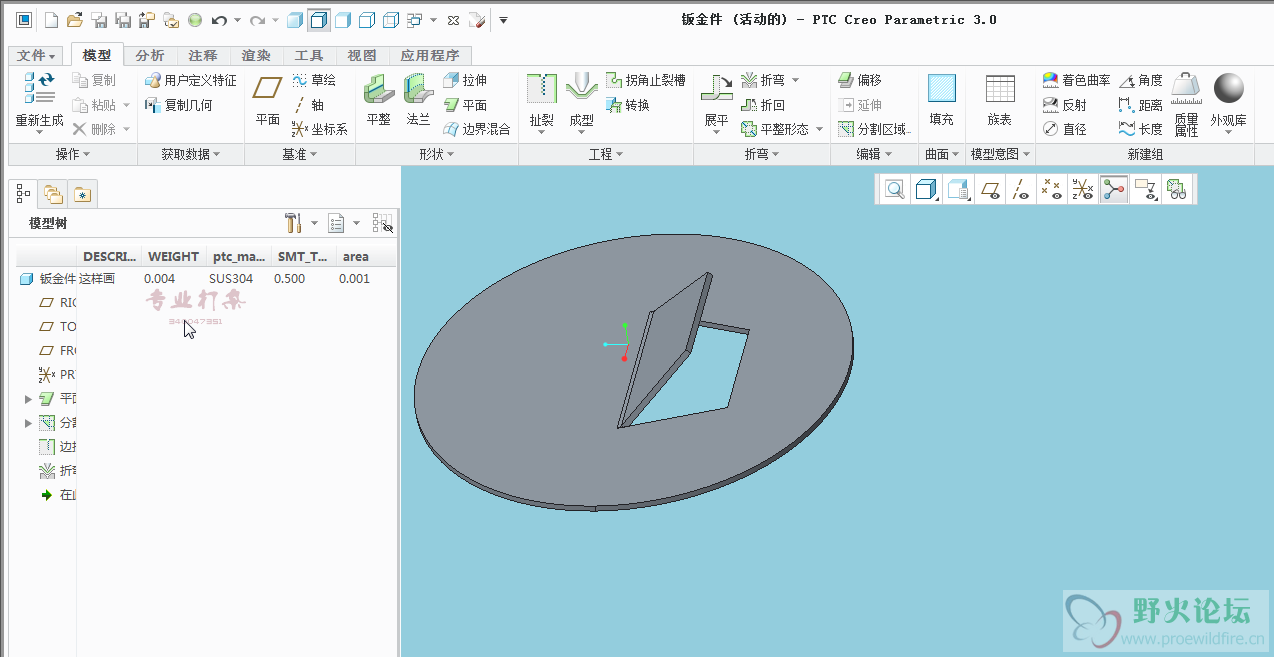Switch to the 视图 ribbon tab
Viewport: 1274px width, 657px height.
coord(362,55)
